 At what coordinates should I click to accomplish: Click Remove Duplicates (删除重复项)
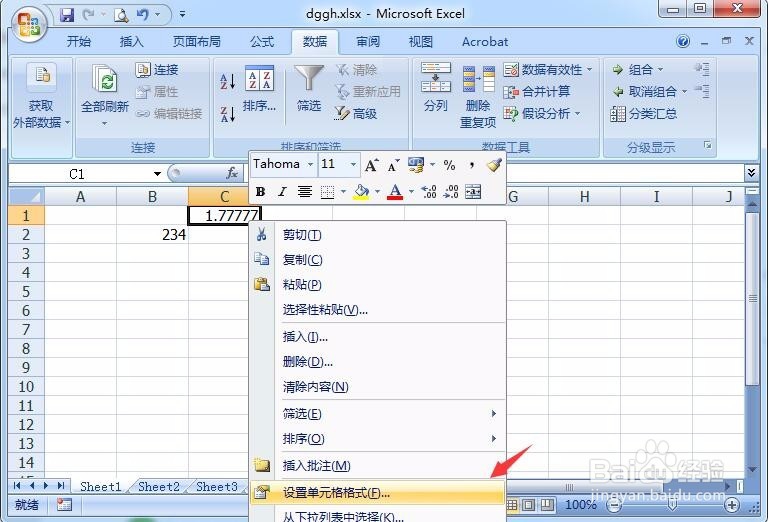tap(478, 96)
